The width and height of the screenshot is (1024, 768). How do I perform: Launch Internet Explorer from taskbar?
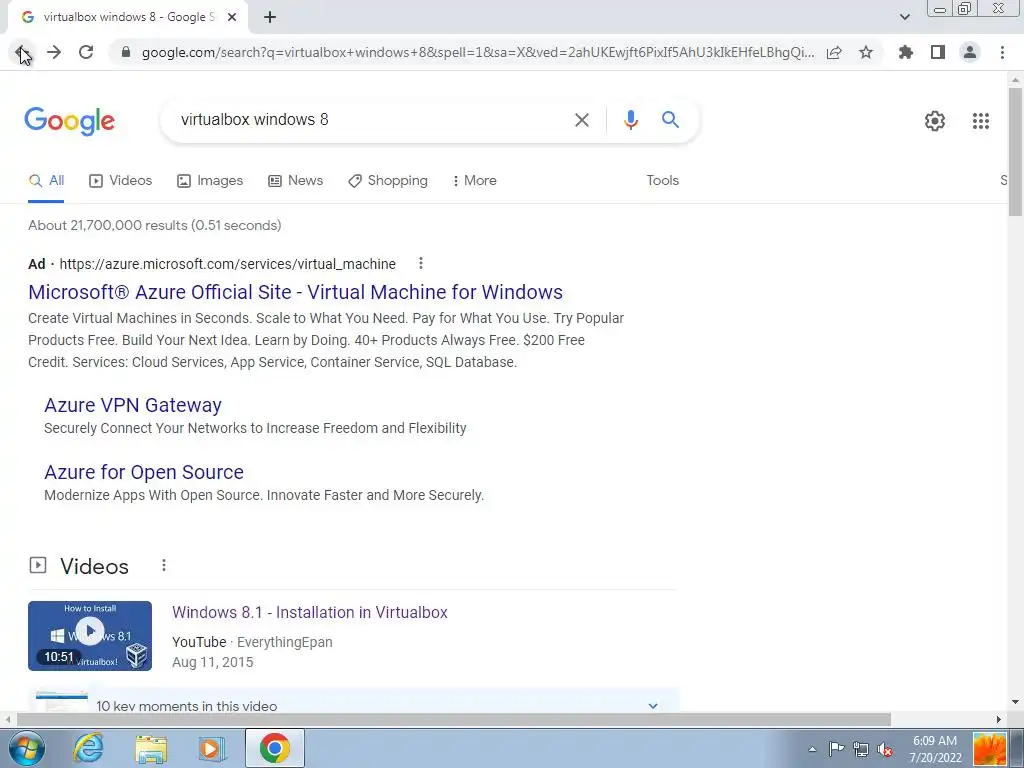tap(88, 748)
